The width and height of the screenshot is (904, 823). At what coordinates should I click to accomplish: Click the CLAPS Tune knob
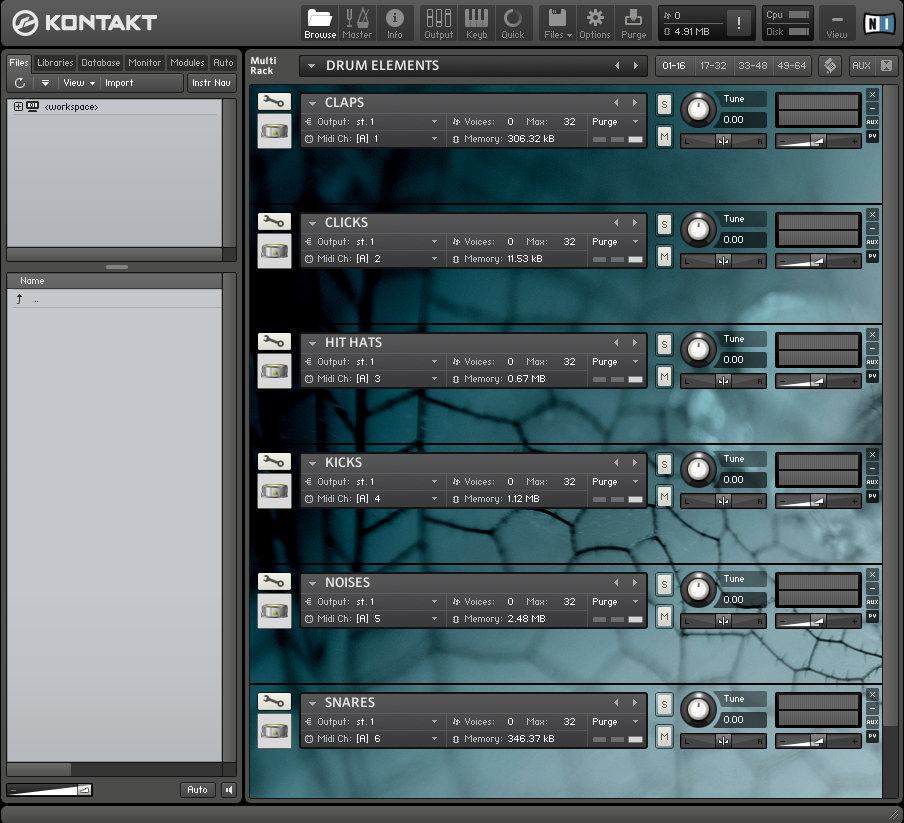[699, 109]
